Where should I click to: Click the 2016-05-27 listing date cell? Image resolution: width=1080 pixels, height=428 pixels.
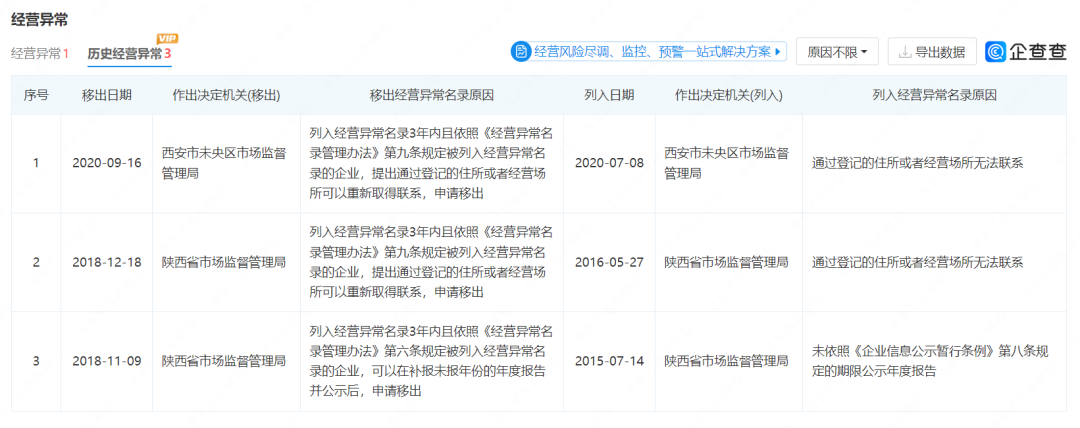[x=609, y=262]
